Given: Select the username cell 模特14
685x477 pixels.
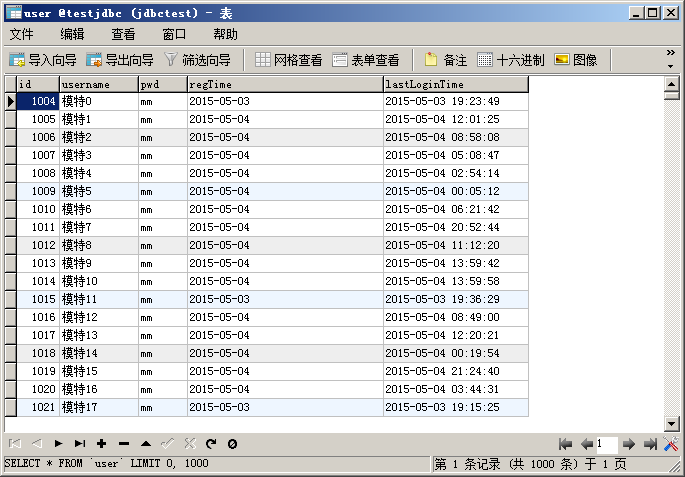Looking at the screenshot, I should (x=99, y=353).
